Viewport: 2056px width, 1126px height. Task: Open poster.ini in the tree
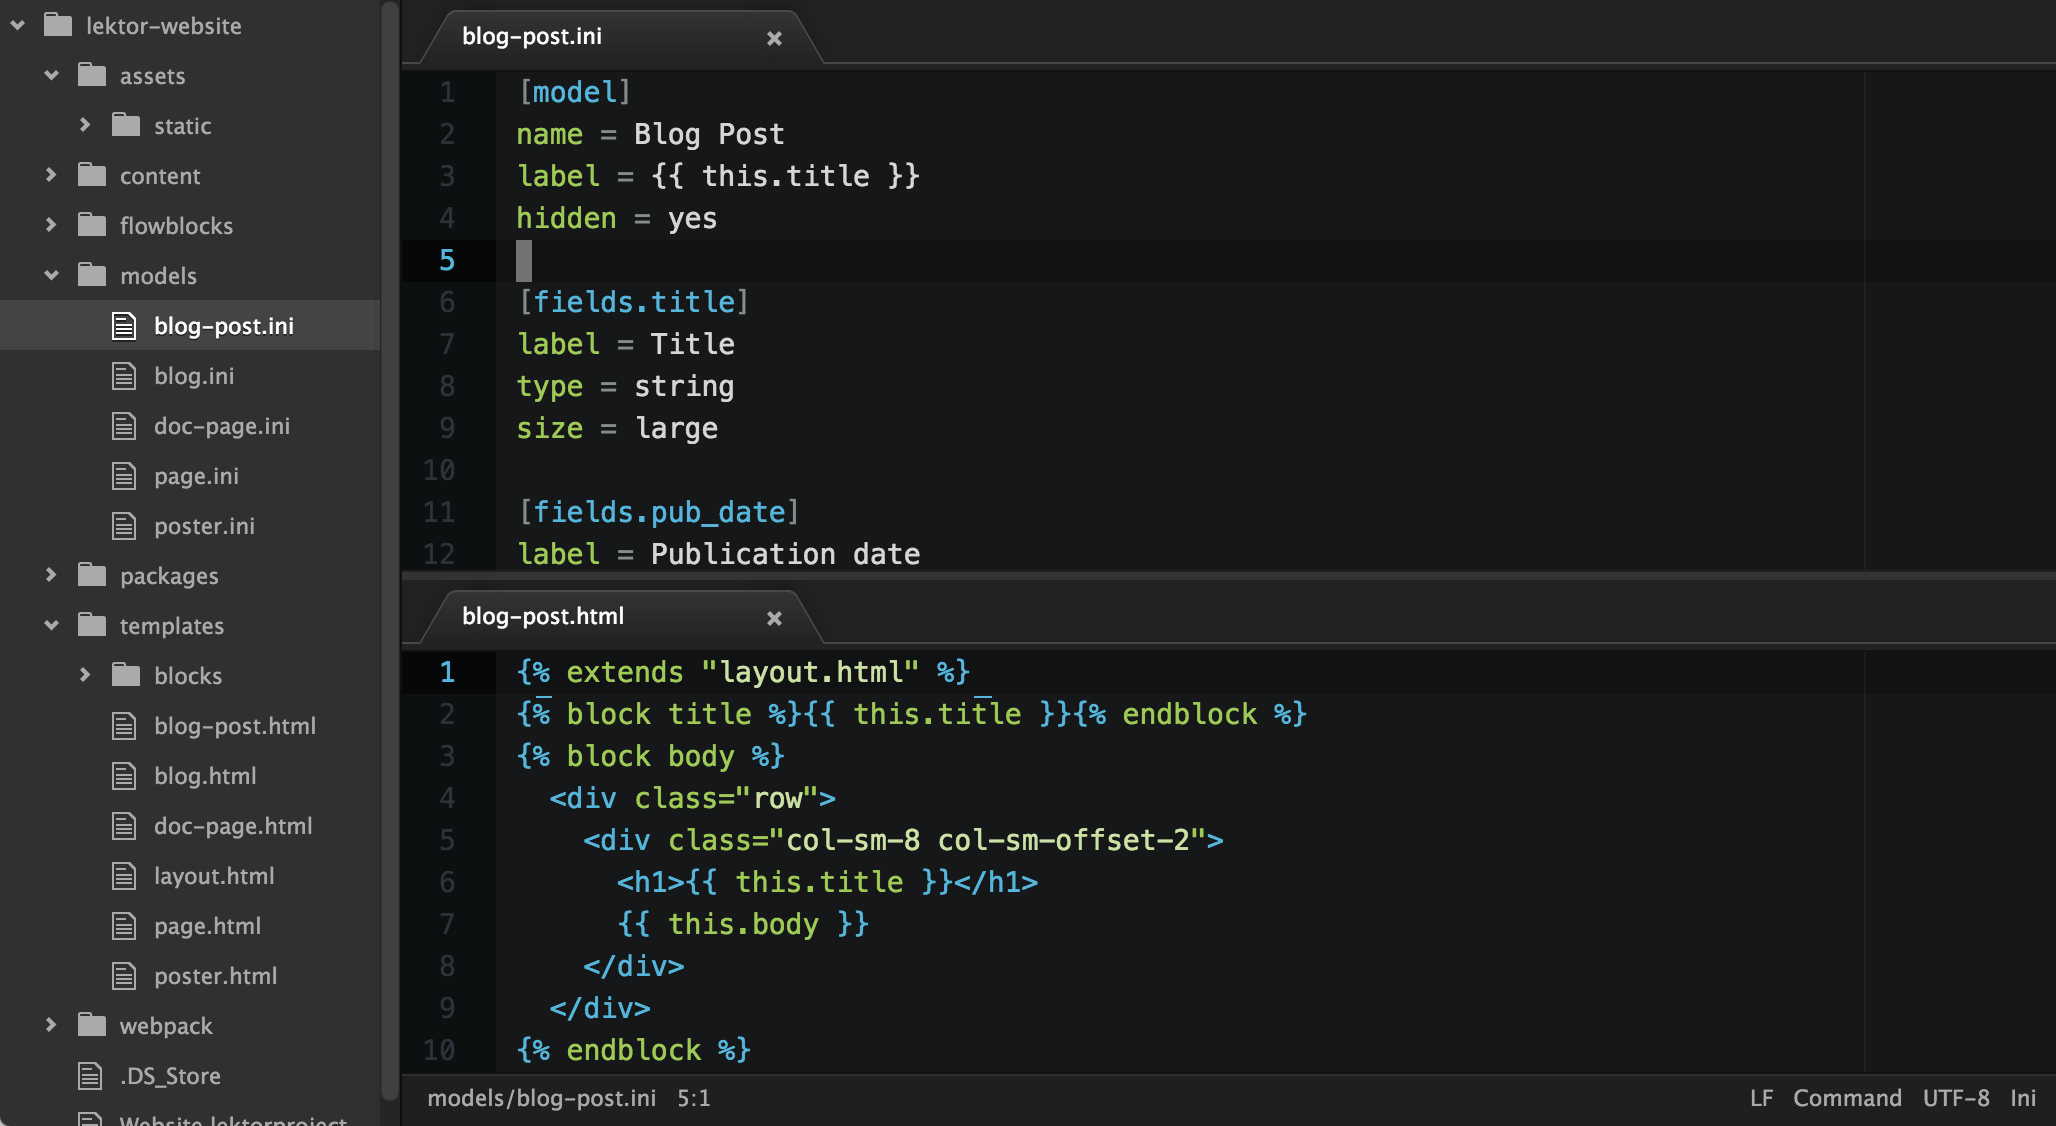click(204, 526)
